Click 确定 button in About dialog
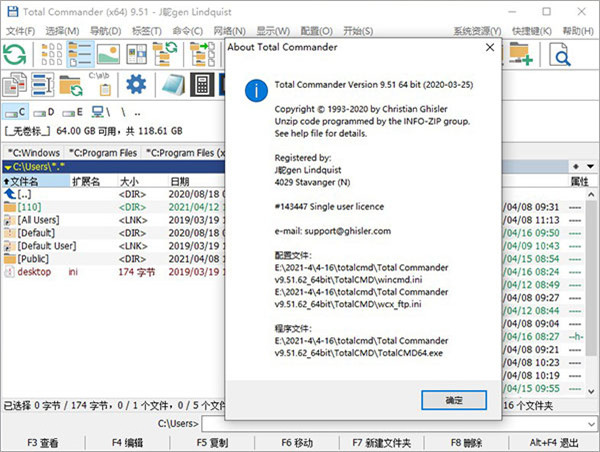The width and height of the screenshot is (600, 452). (454, 400)
